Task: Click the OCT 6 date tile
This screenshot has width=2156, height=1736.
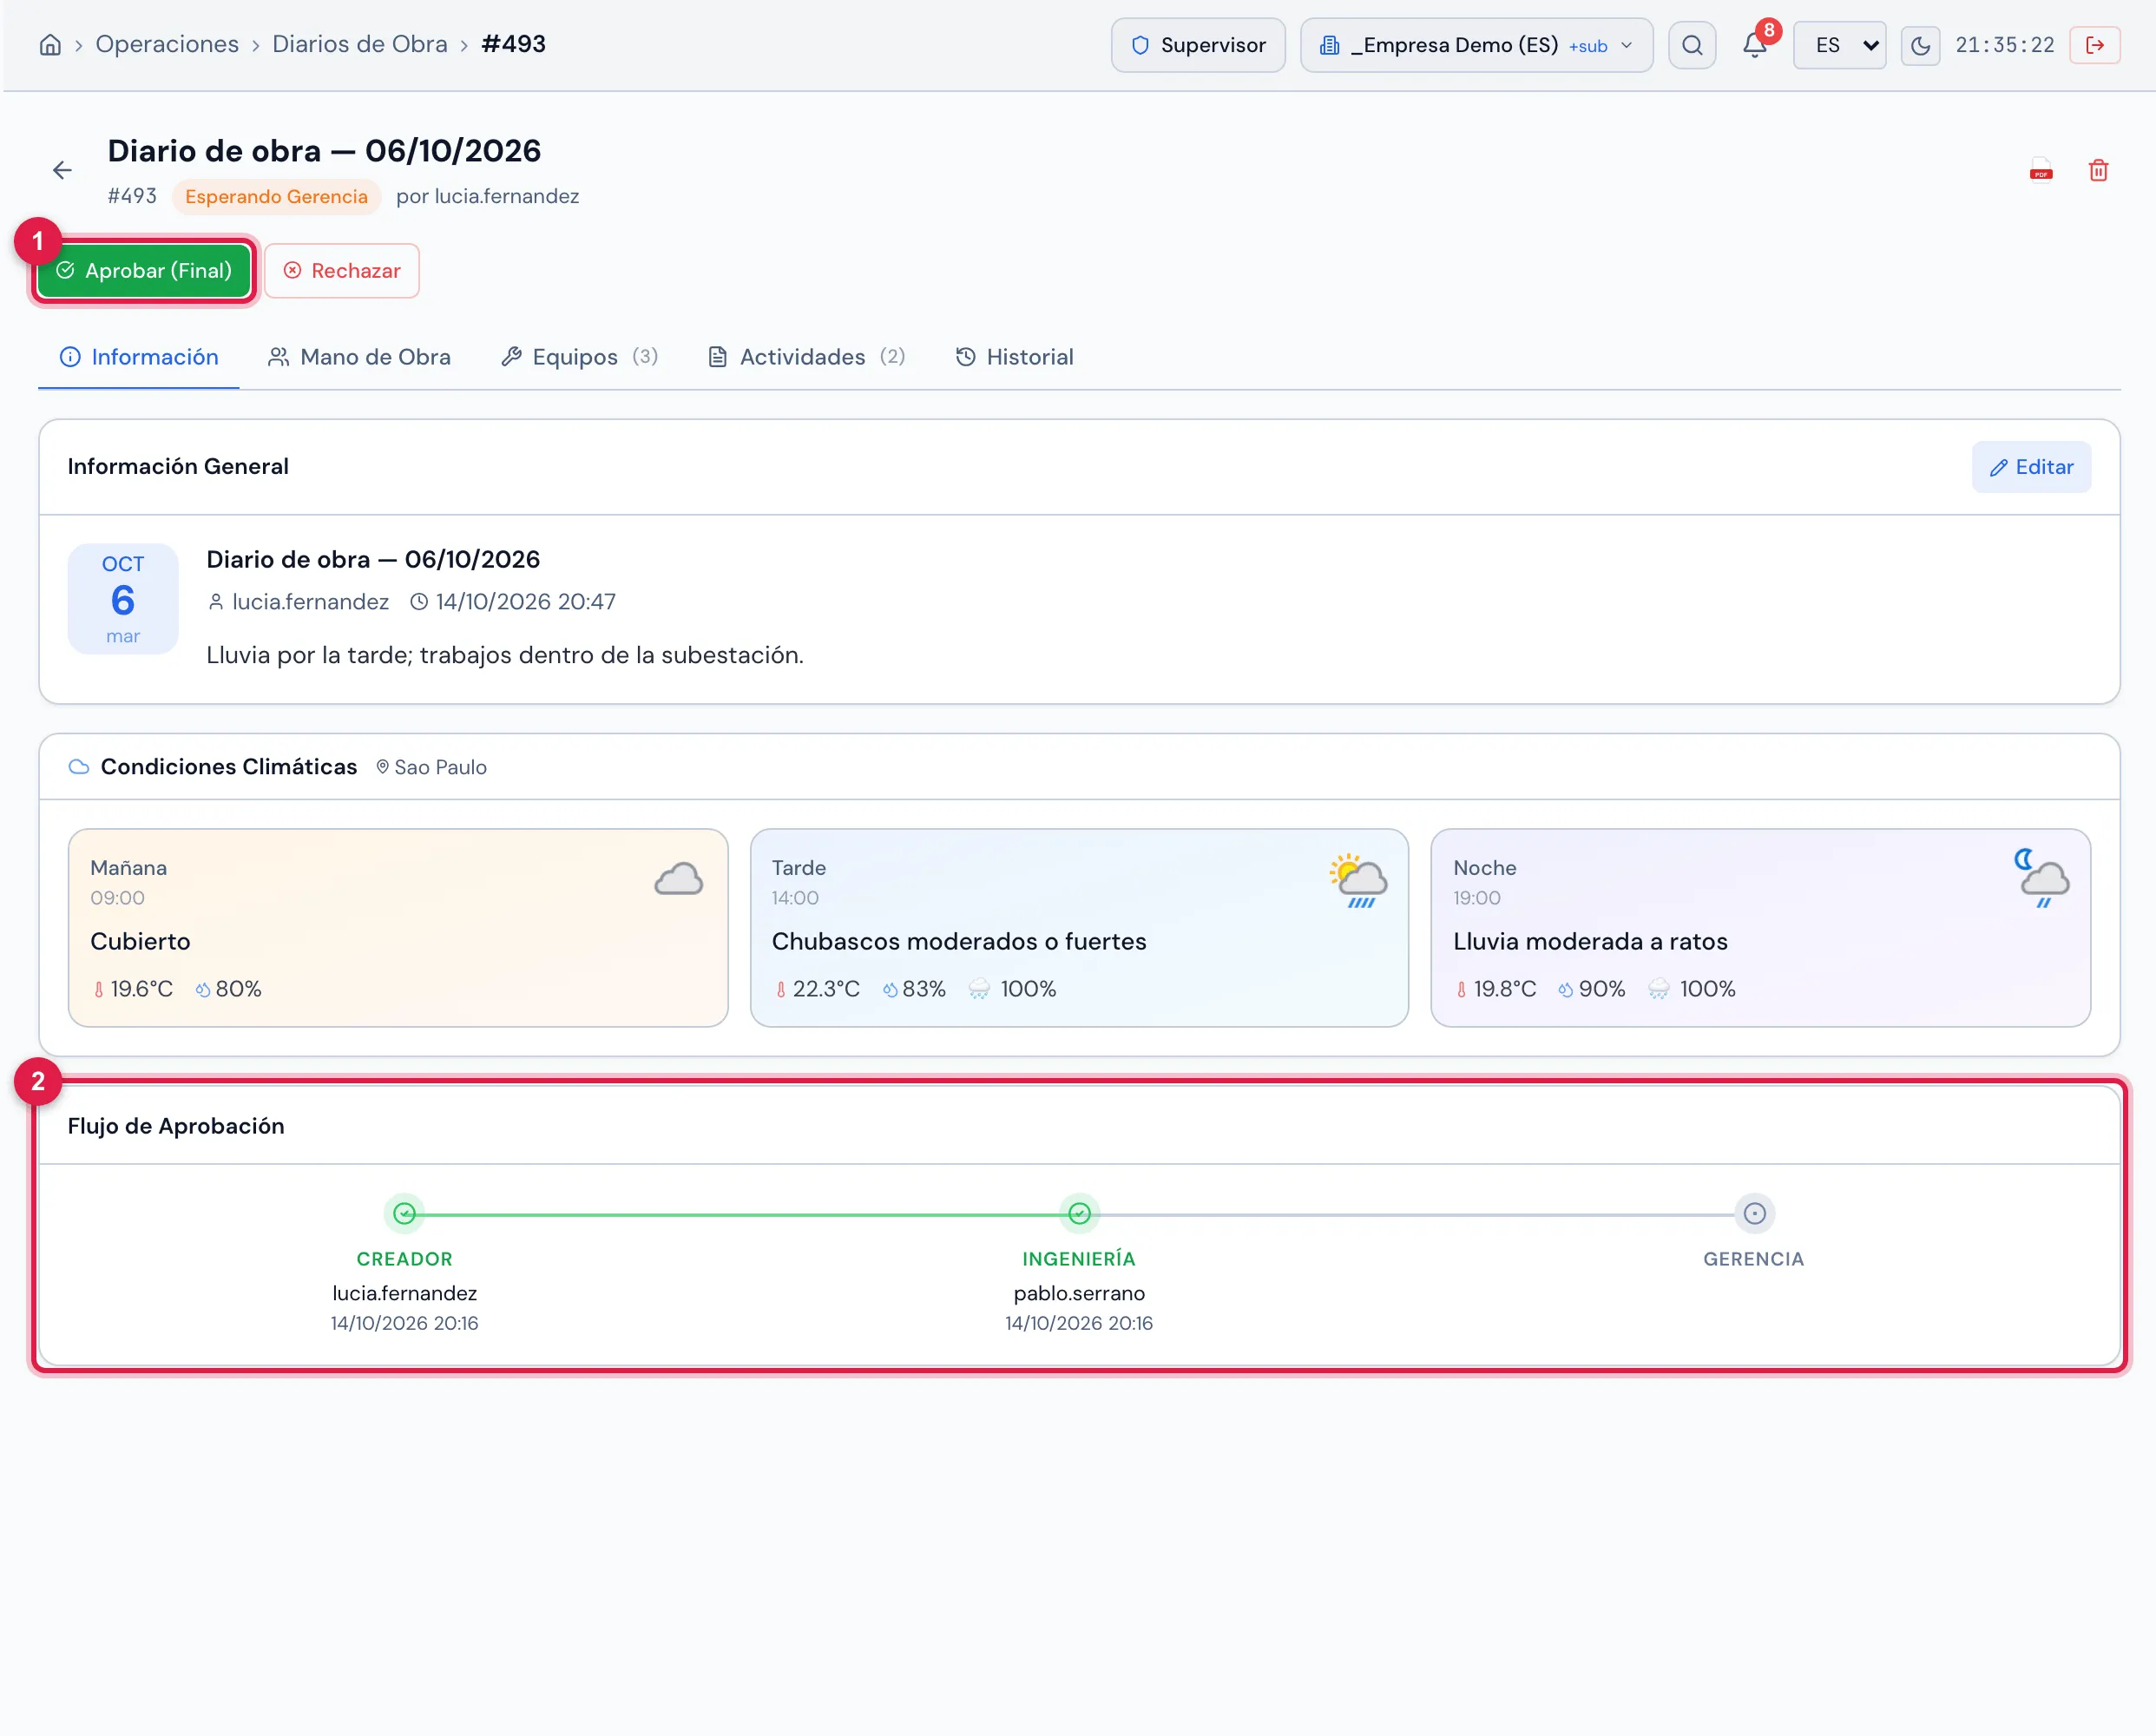Action: point(123,599)
